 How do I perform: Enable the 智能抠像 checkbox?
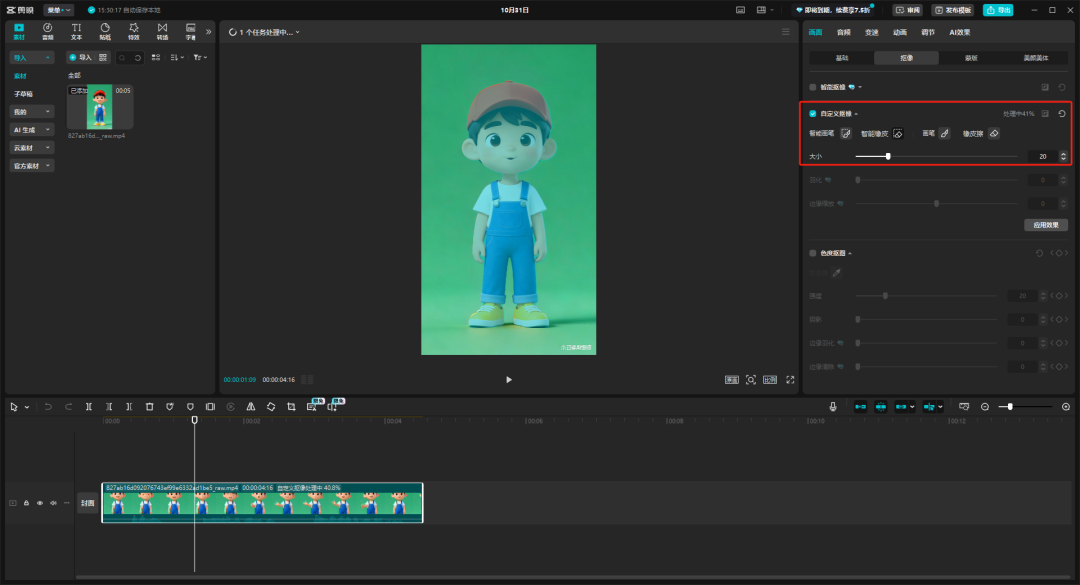tap(813, 88)
